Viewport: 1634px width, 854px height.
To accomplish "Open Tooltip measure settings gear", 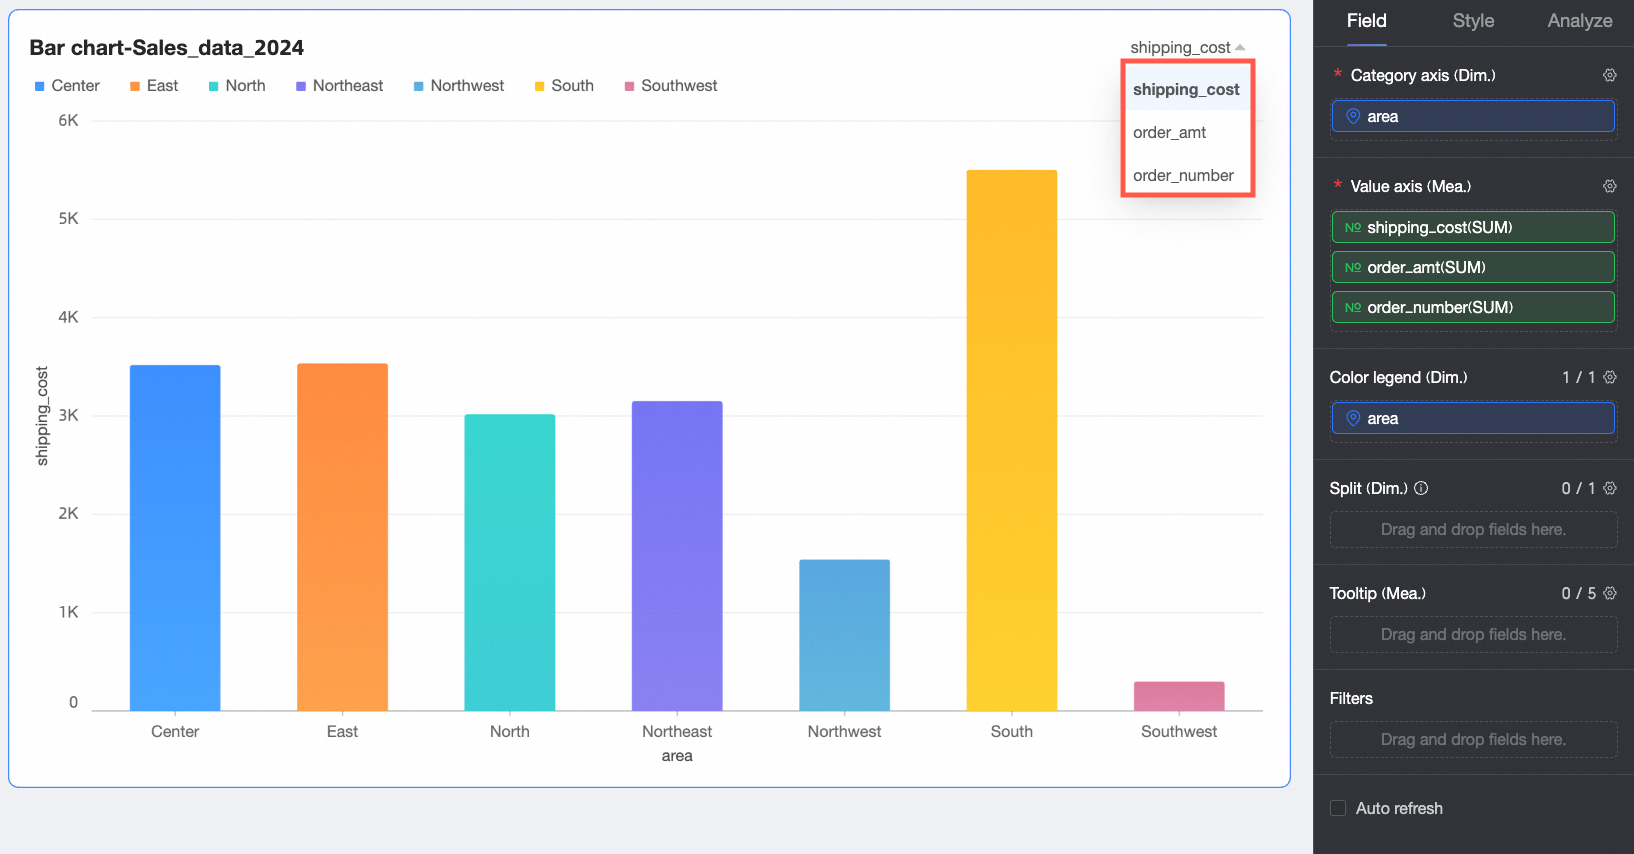I will pos(1609,593).
